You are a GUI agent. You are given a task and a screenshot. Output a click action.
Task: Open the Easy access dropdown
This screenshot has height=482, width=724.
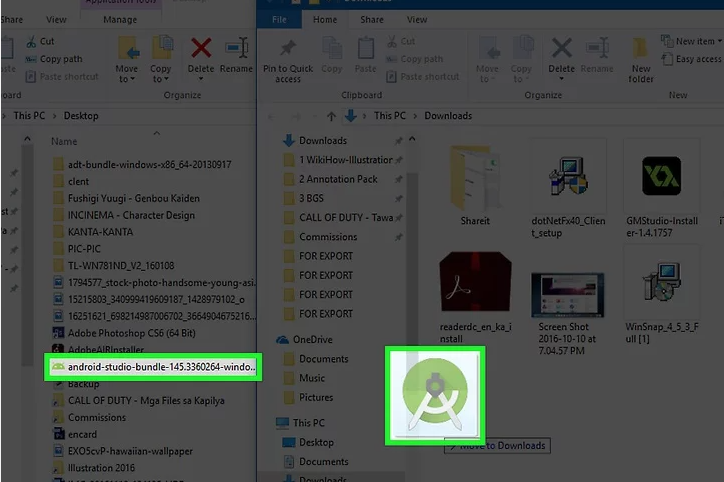click(696, 59)
